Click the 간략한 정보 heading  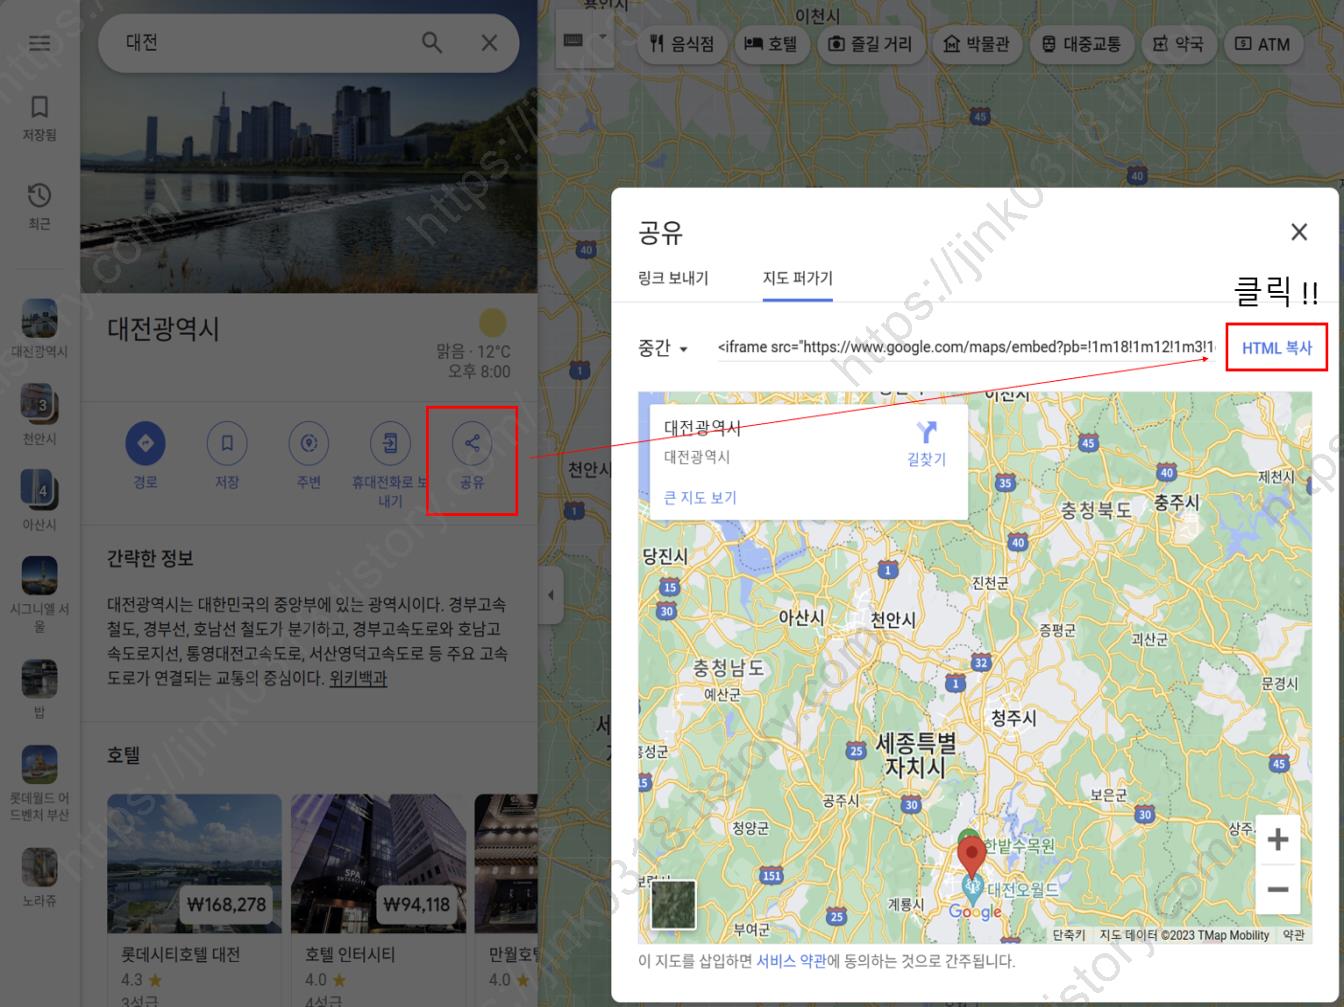[150, 559]
